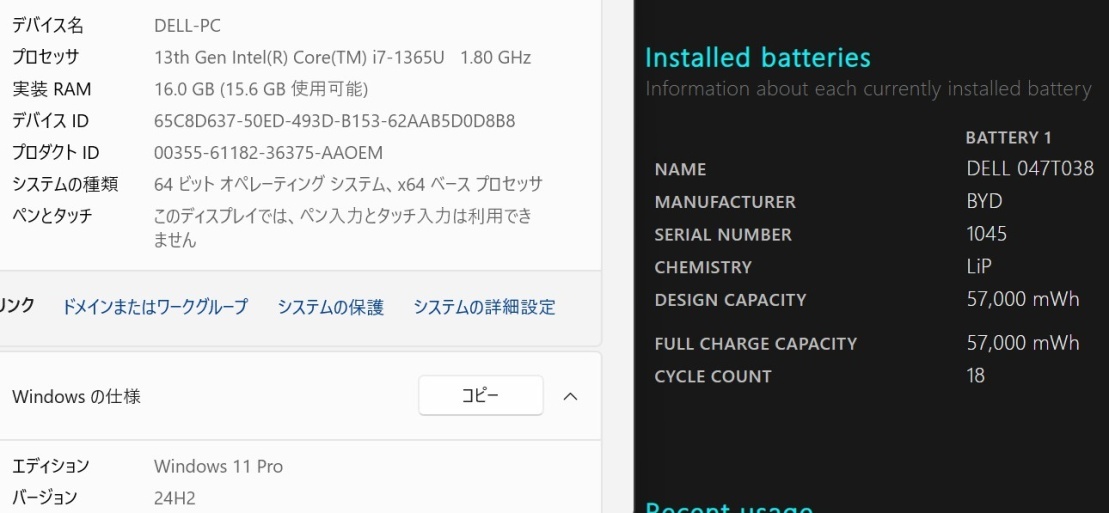Click the Windows の仕様 heading

click(x=76, y=396)
